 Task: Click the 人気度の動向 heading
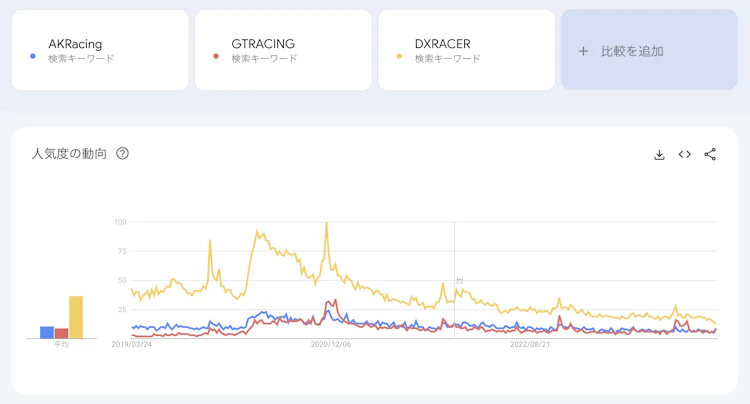(x=69, y=154)
